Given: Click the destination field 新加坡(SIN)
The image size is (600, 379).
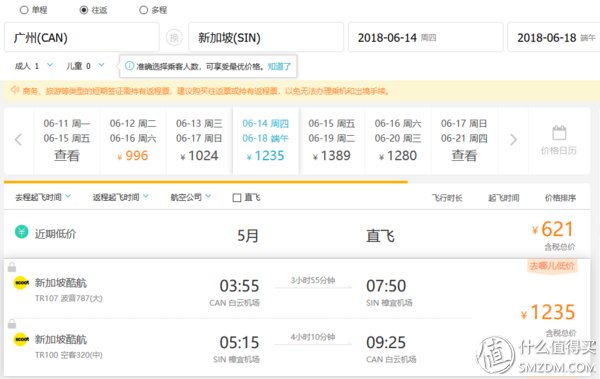Looking at the screenshot, I should tap(266, 37).
